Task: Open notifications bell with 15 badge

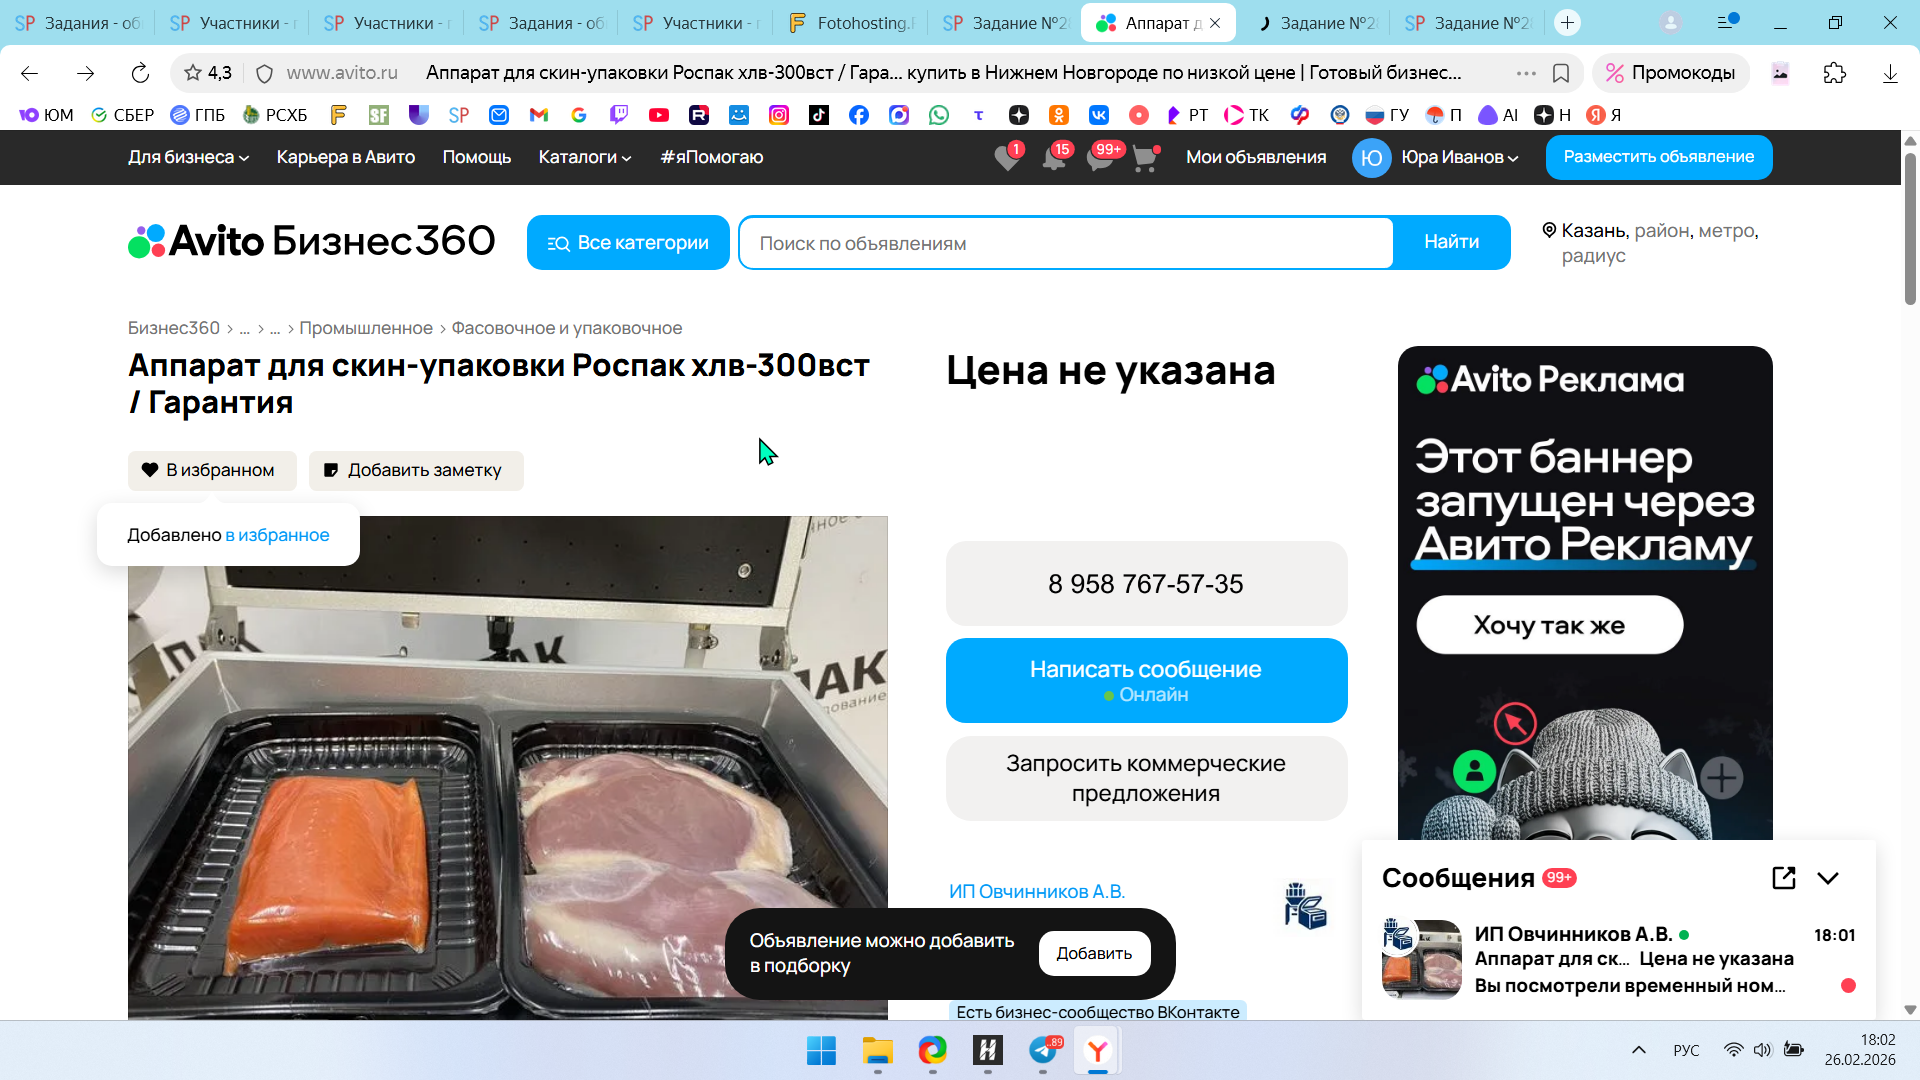Action: [1053, 158]
